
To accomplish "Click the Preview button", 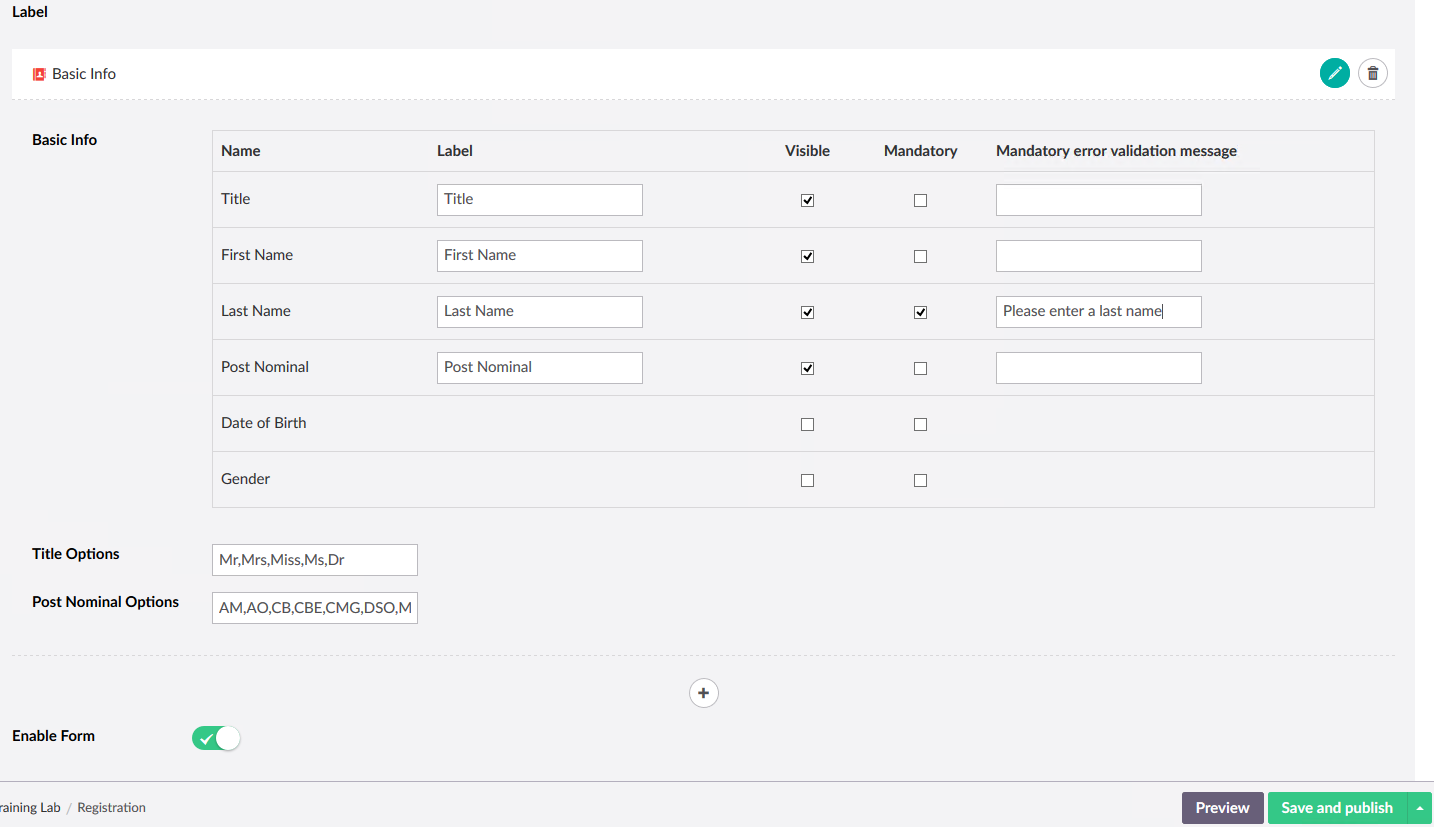I will (1221, 807).
